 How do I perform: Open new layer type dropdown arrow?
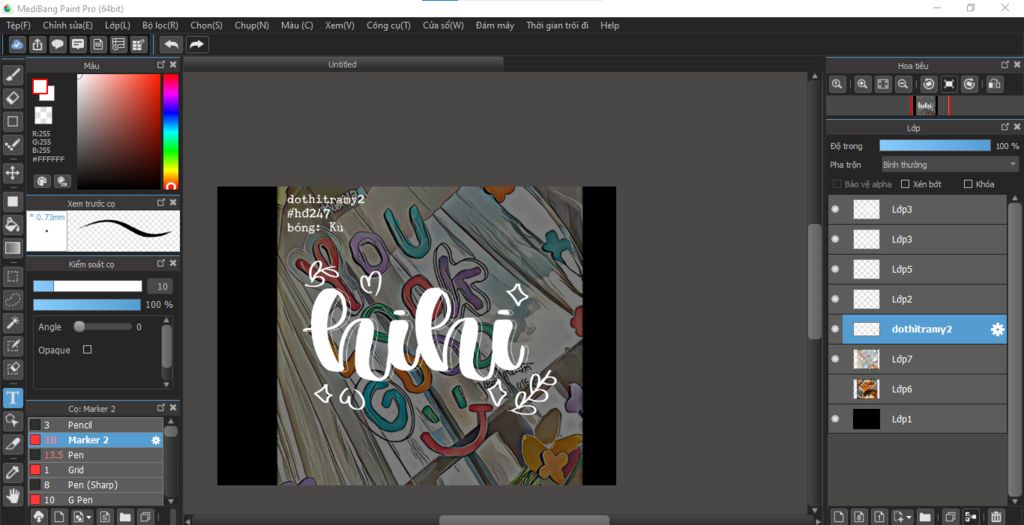(909, 518)
